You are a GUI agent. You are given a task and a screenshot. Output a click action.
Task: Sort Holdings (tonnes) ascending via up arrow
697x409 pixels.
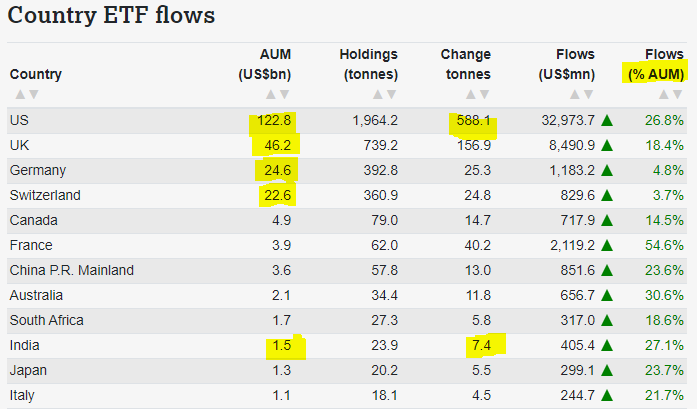(x=378, y=95)
